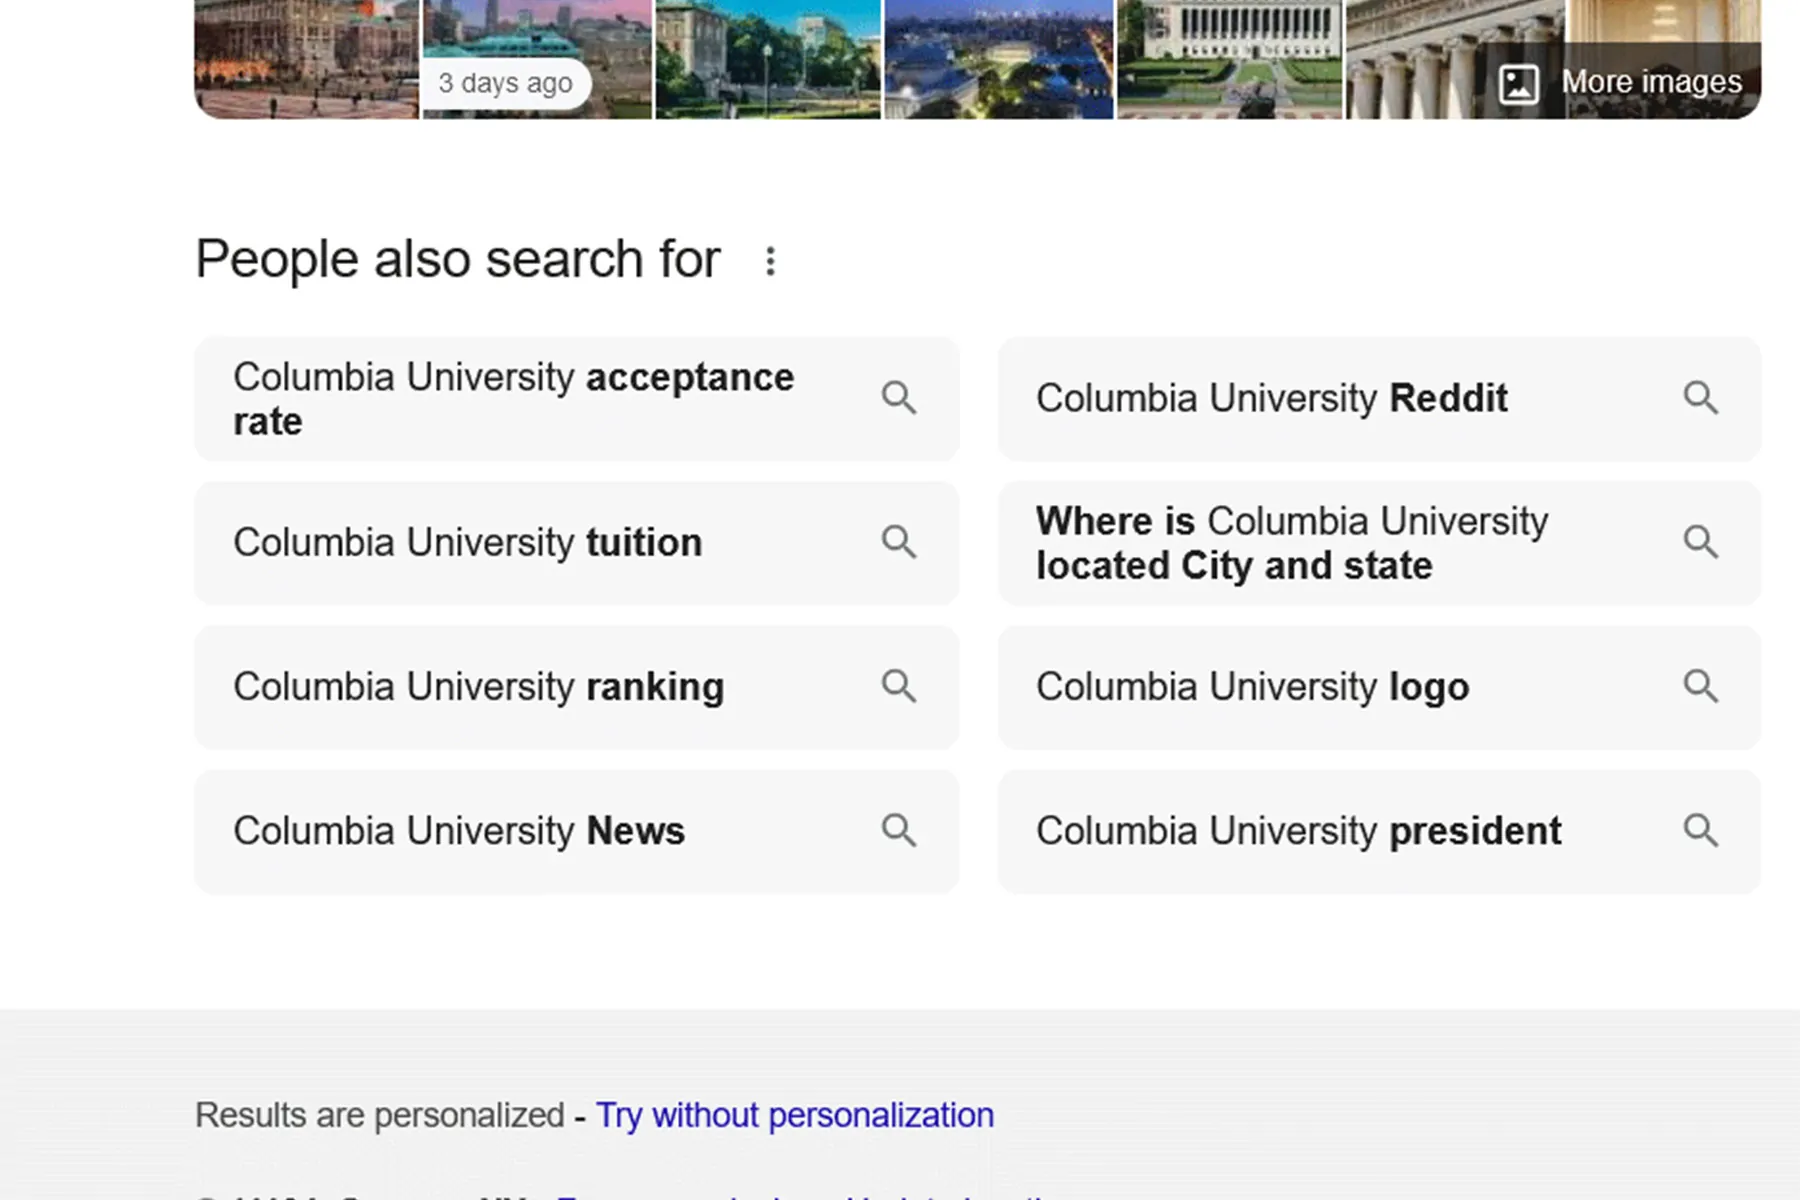This screenshot has width=1800, height=1200.
Task: Open the image labeled 3 days ago
Action: pos(537,59)
